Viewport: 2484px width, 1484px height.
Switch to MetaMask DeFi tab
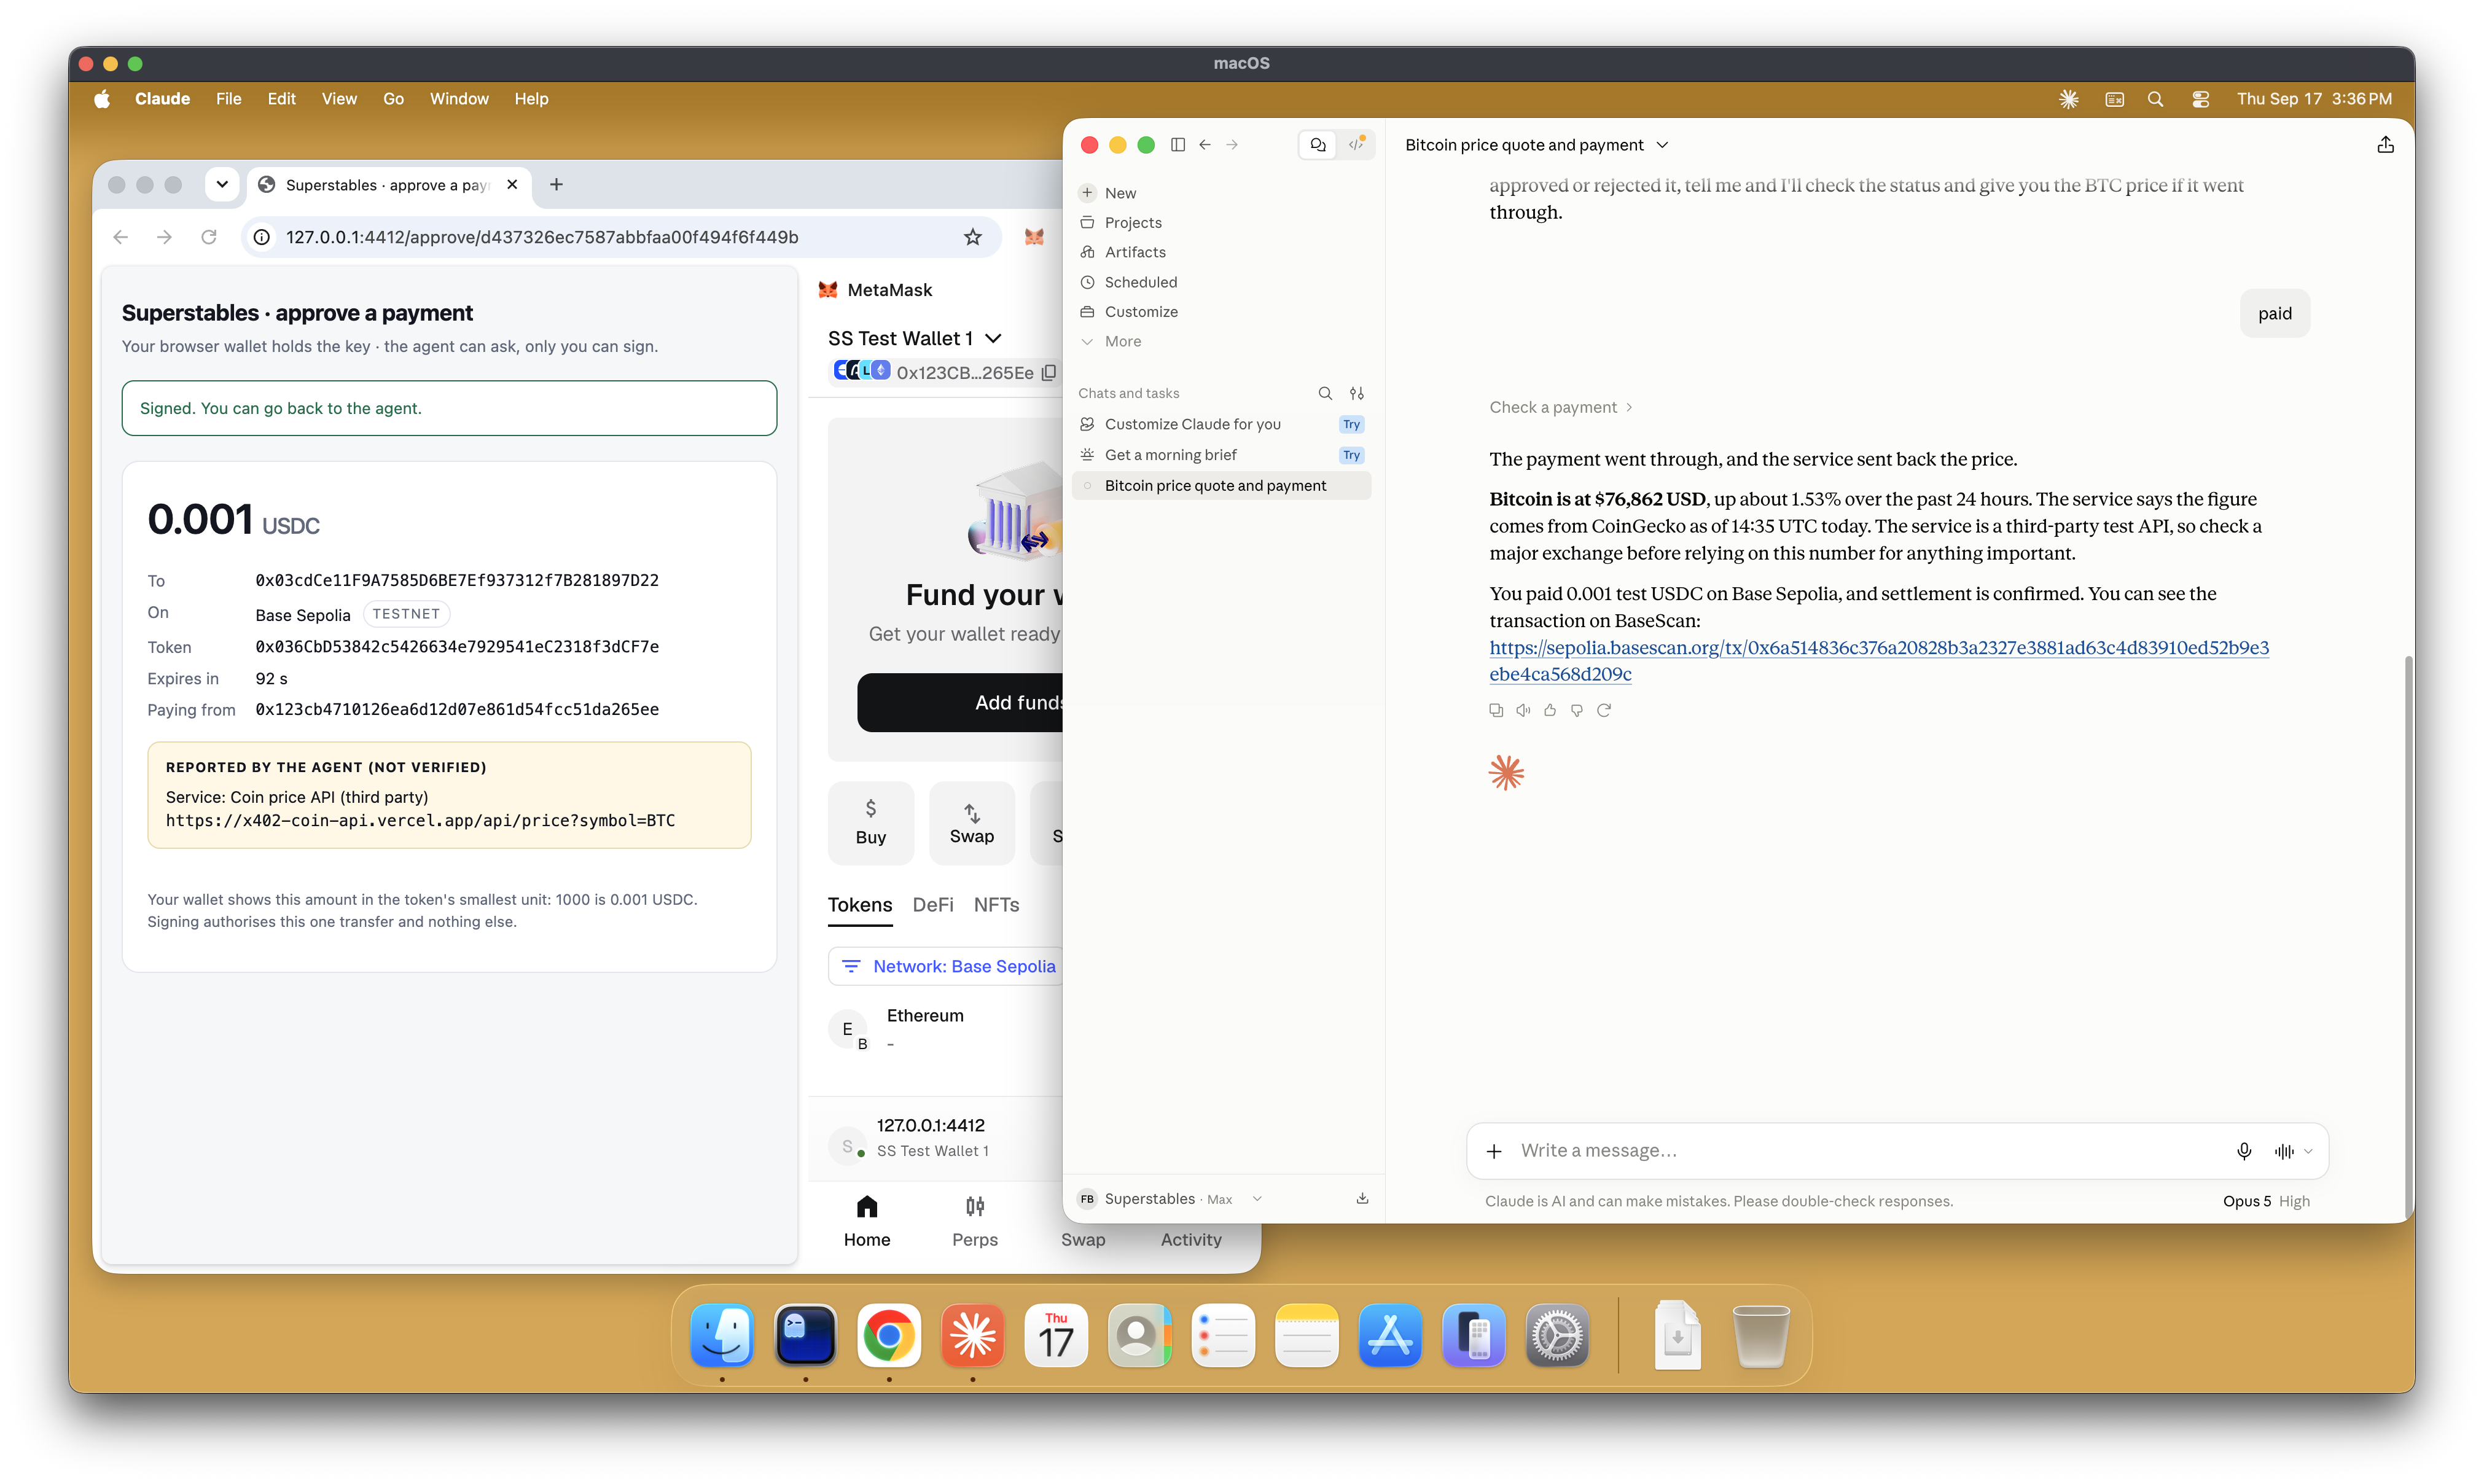(932, 905)
